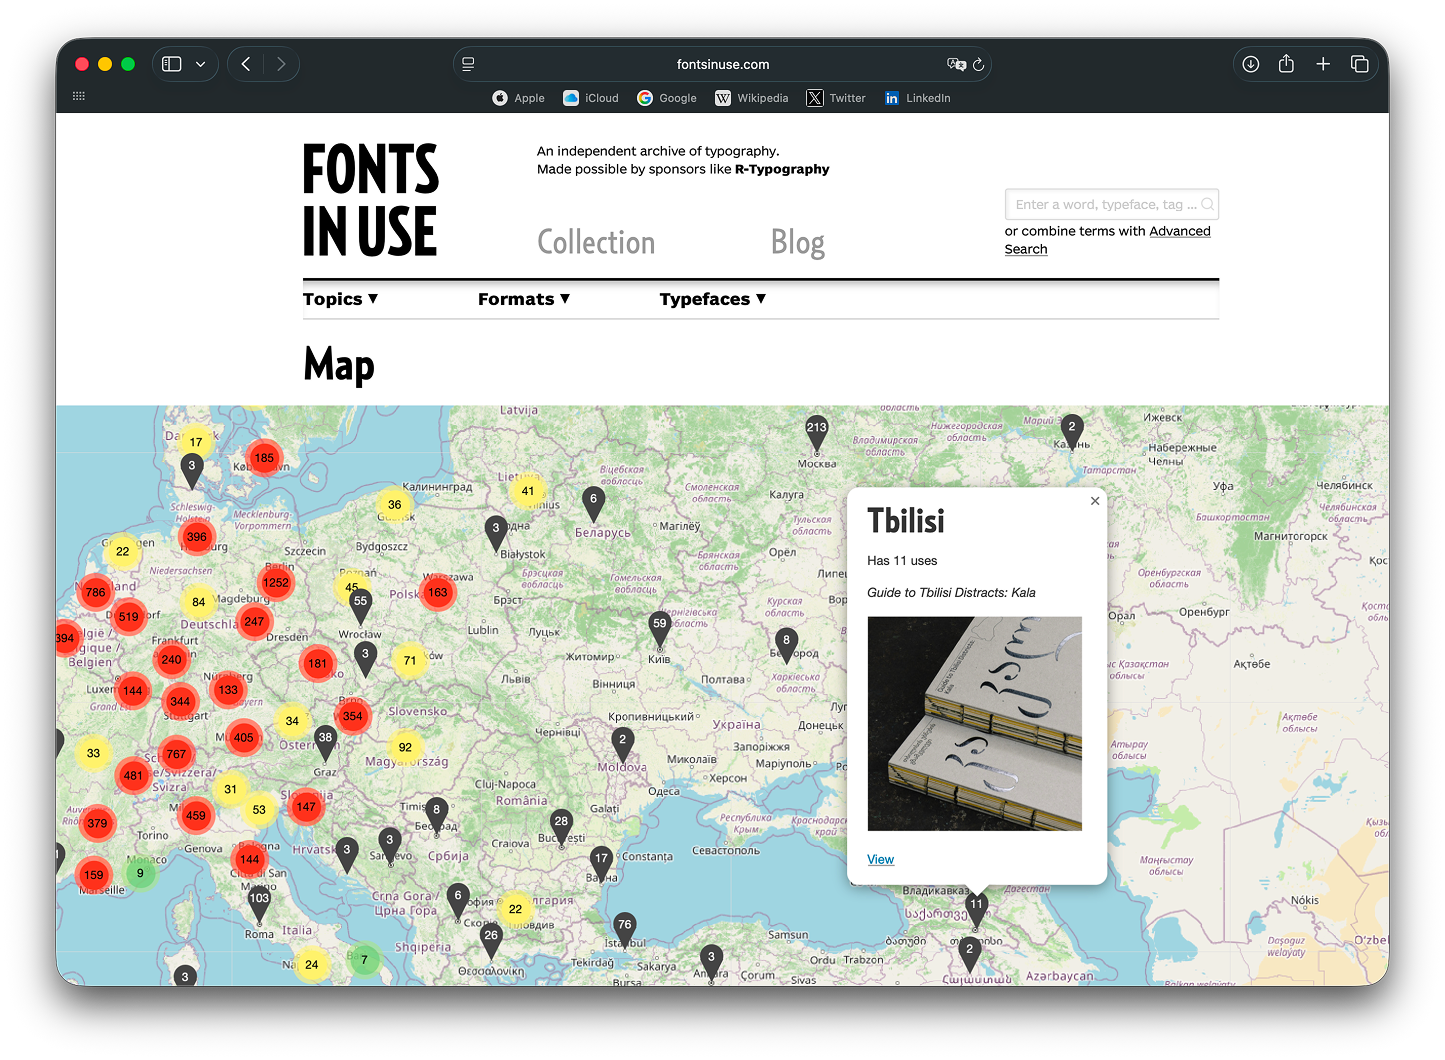
Task: Open the page translation icon in the address bar
Action: coord(956,64)
